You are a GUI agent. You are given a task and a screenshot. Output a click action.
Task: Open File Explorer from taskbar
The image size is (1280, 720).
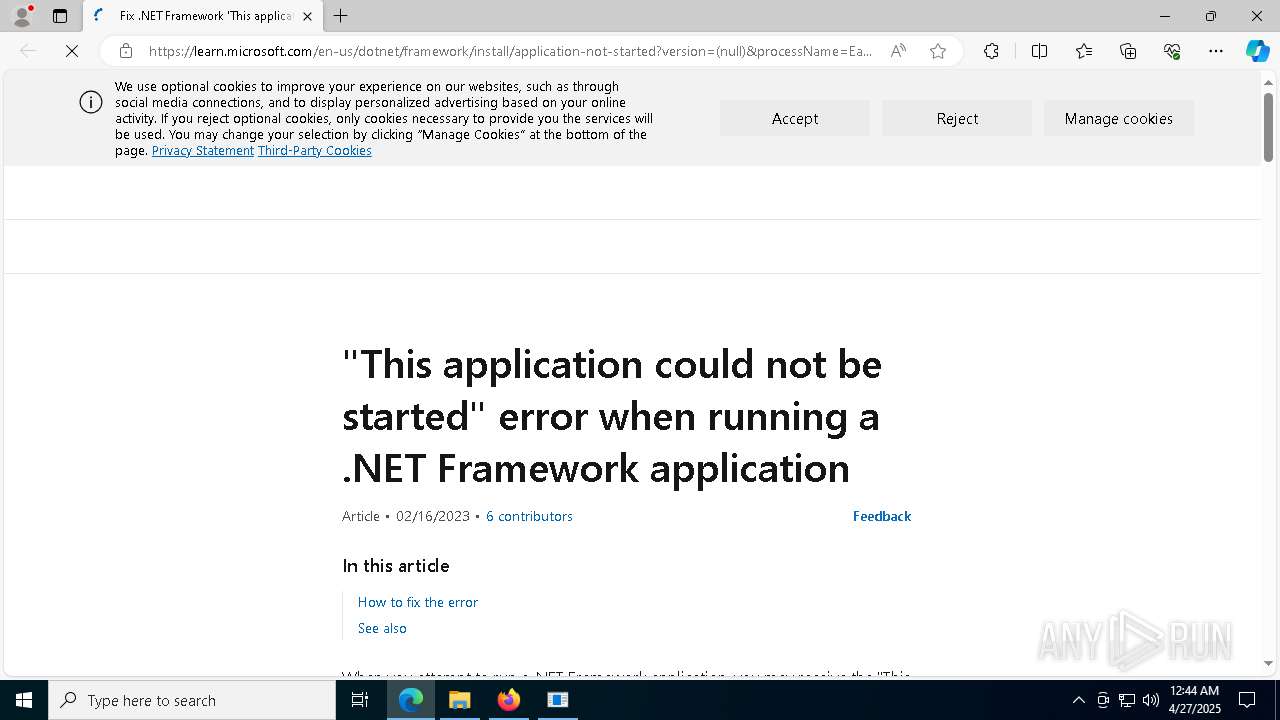click(x=460, y=700)
